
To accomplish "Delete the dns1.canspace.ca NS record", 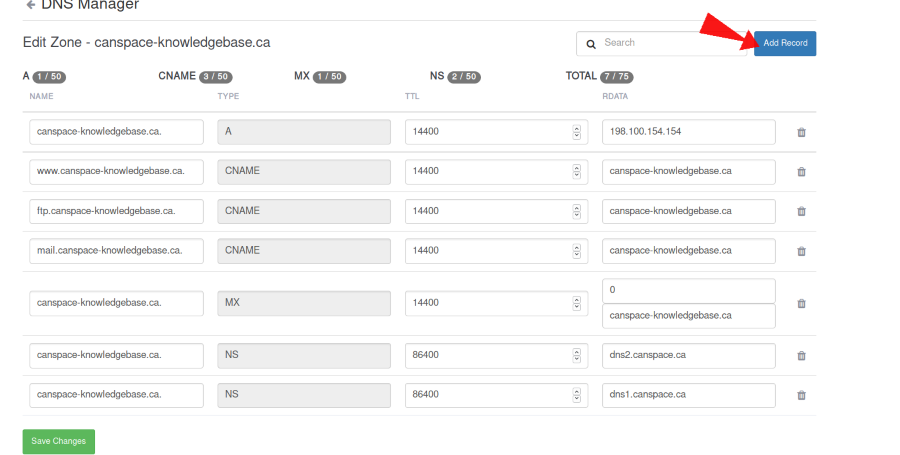I will click(x=801, y=395).
